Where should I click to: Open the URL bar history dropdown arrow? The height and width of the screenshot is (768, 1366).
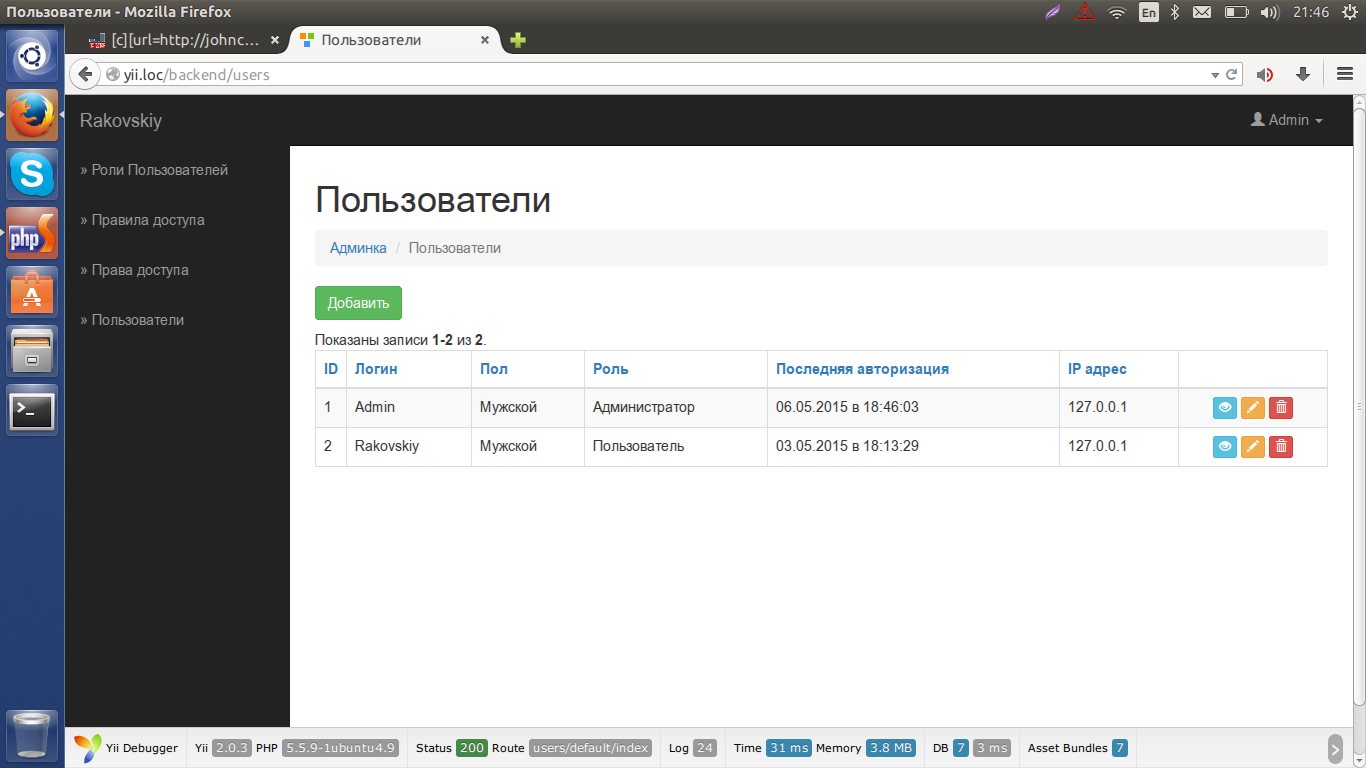1215,75
